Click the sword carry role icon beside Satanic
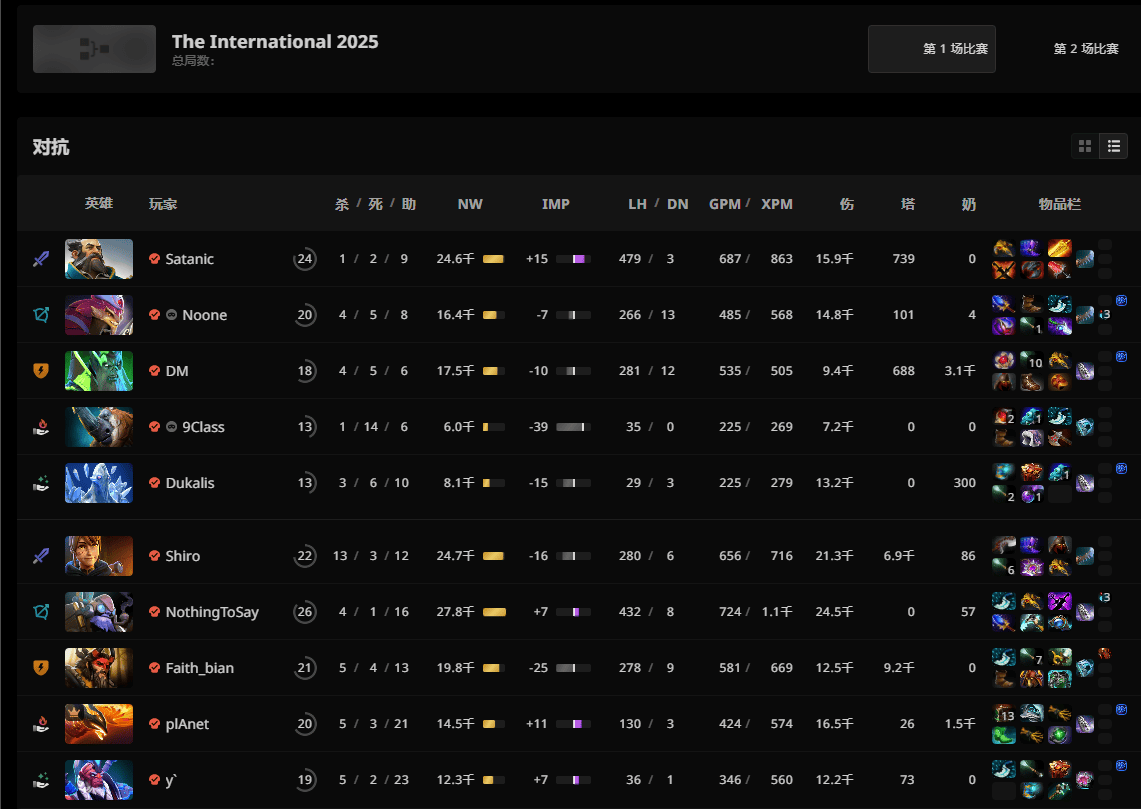The height and width of the screenshot is (809, 1141). (40, 259)
